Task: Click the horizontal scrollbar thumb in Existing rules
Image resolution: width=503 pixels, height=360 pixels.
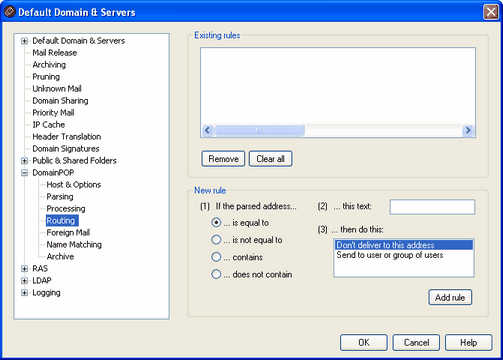Action: [259, 130]
